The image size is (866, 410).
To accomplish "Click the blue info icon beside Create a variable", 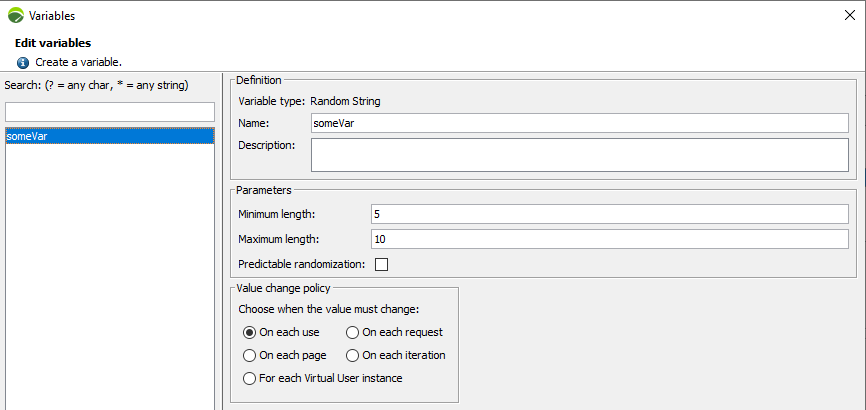I will [23, 62].
